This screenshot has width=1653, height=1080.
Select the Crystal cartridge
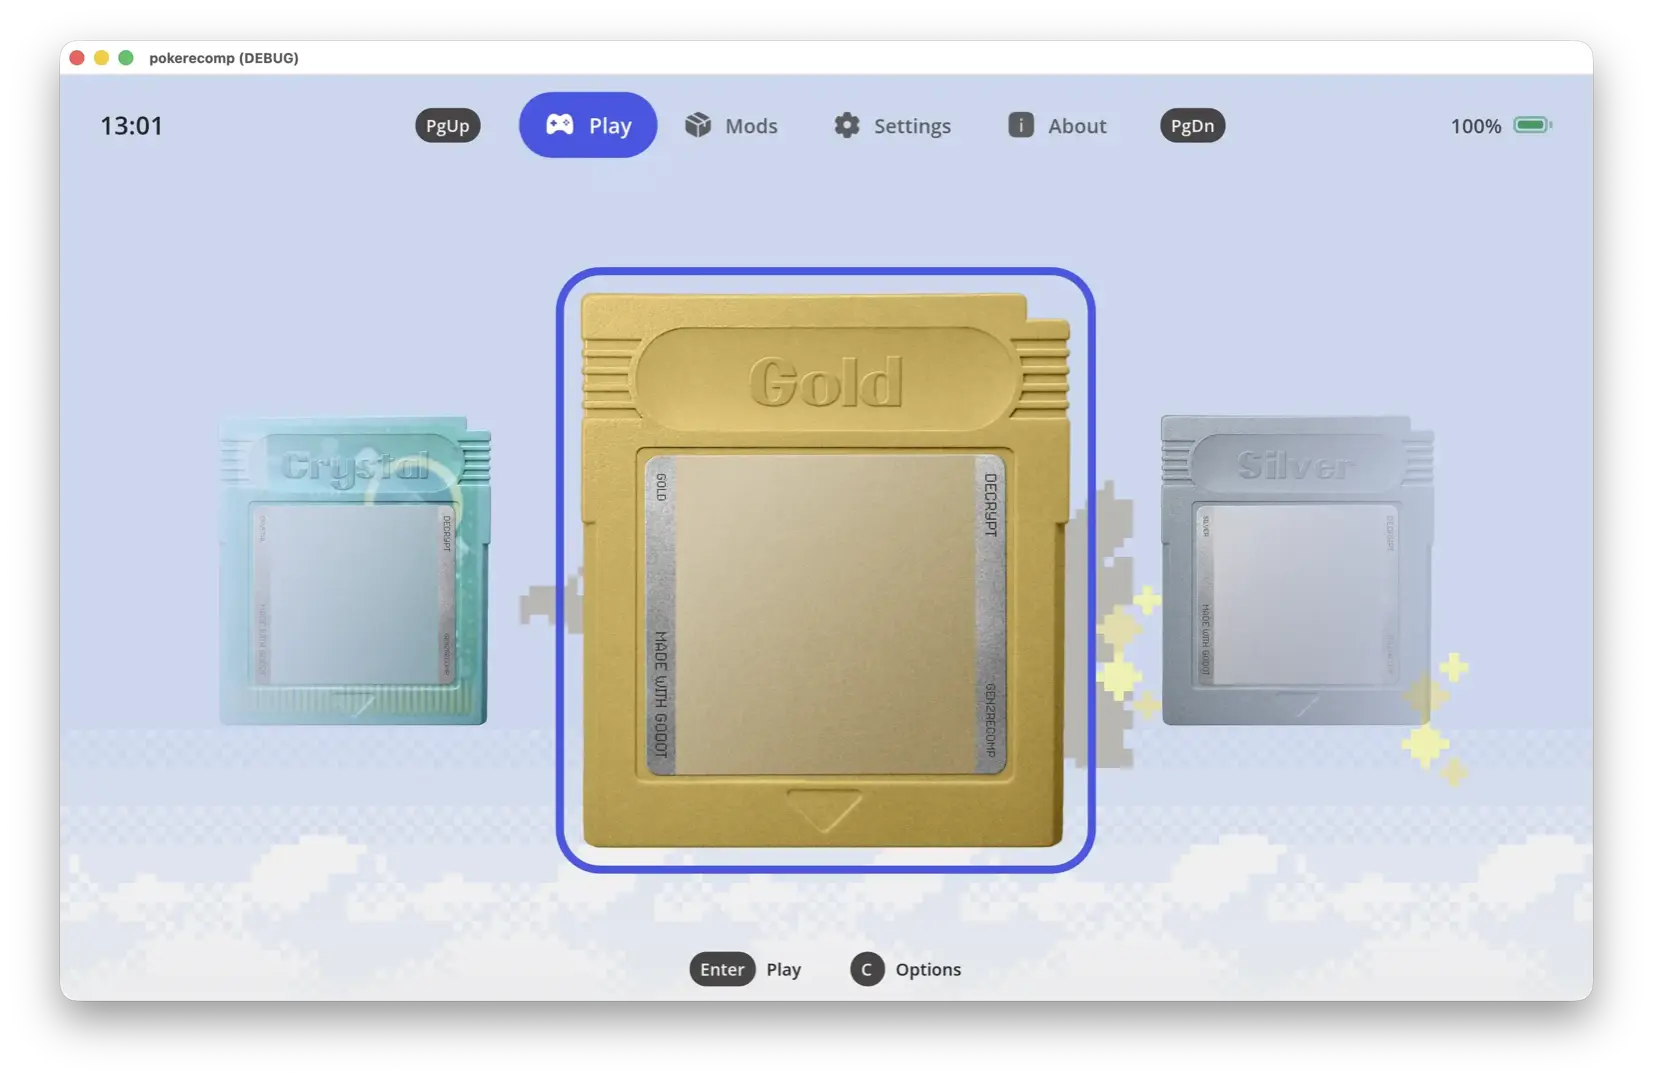355,571
